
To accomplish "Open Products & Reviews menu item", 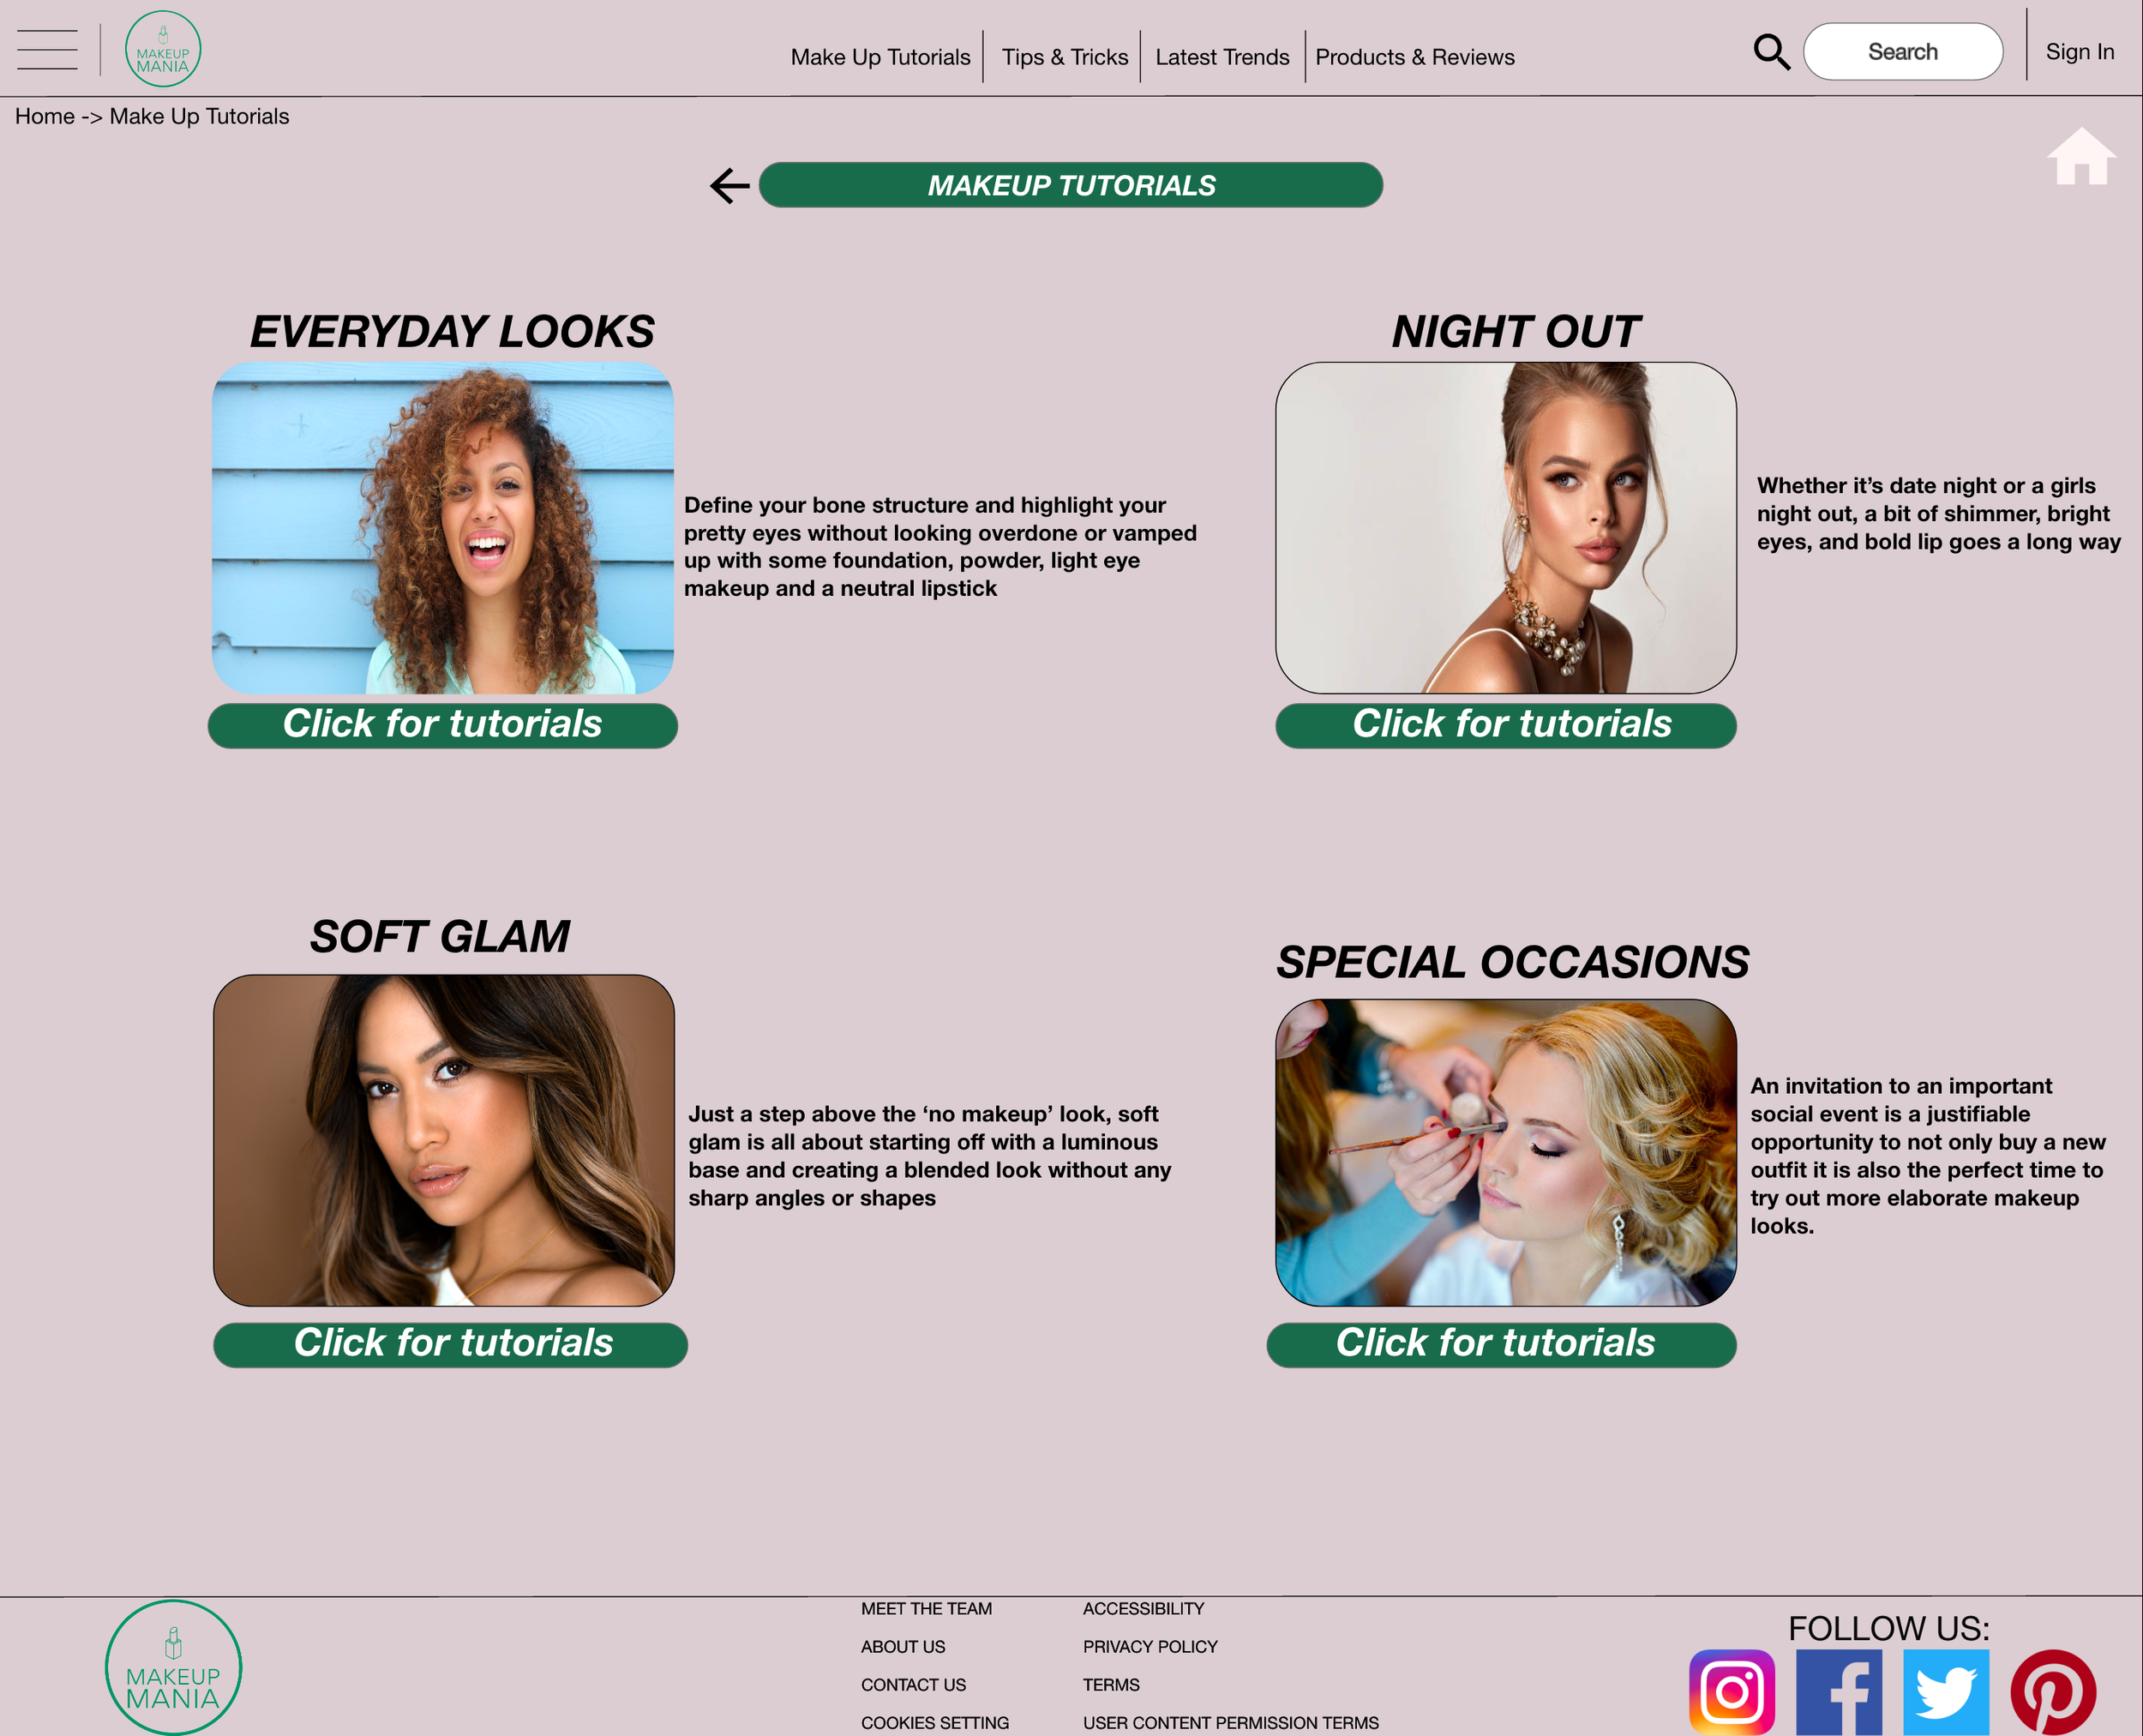I will 1414,58.
